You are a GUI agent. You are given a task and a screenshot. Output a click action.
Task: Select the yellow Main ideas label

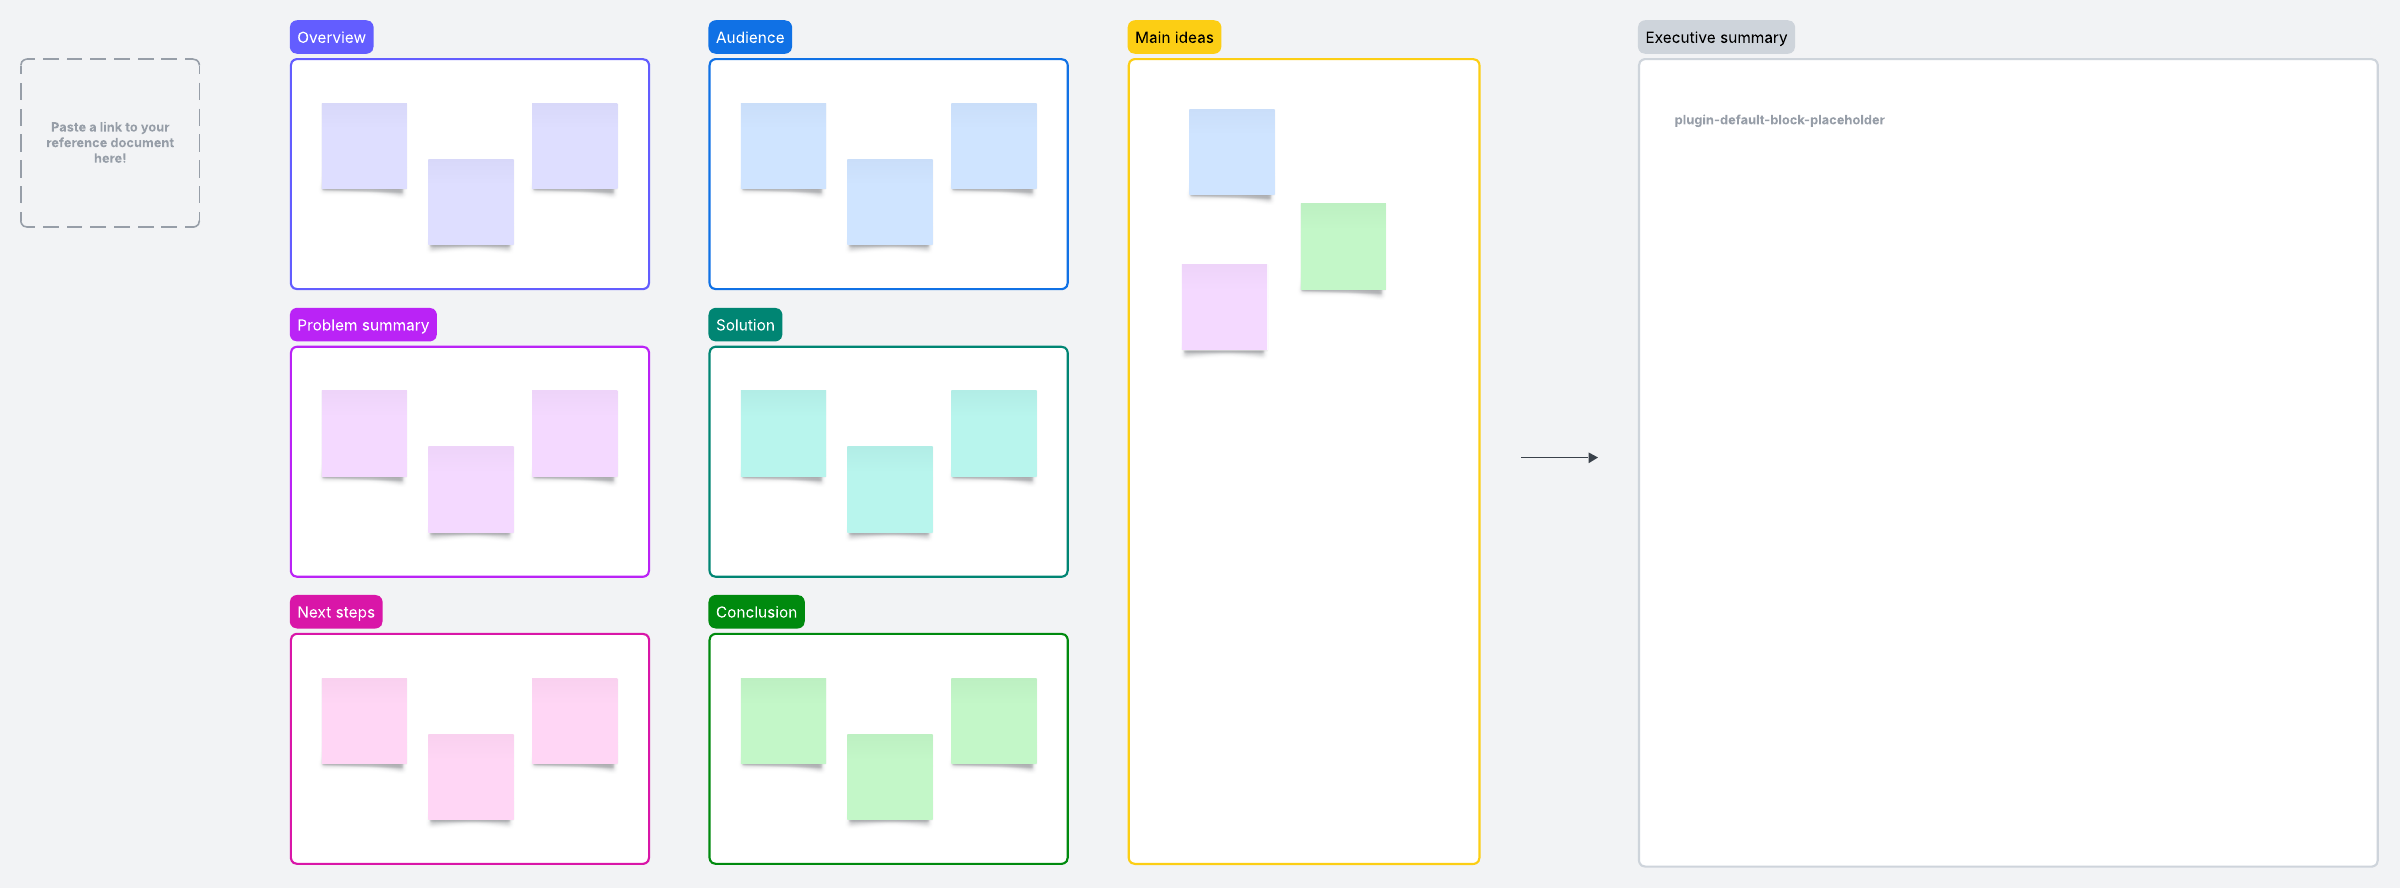pyautogui.click(x=1173, y=38)
